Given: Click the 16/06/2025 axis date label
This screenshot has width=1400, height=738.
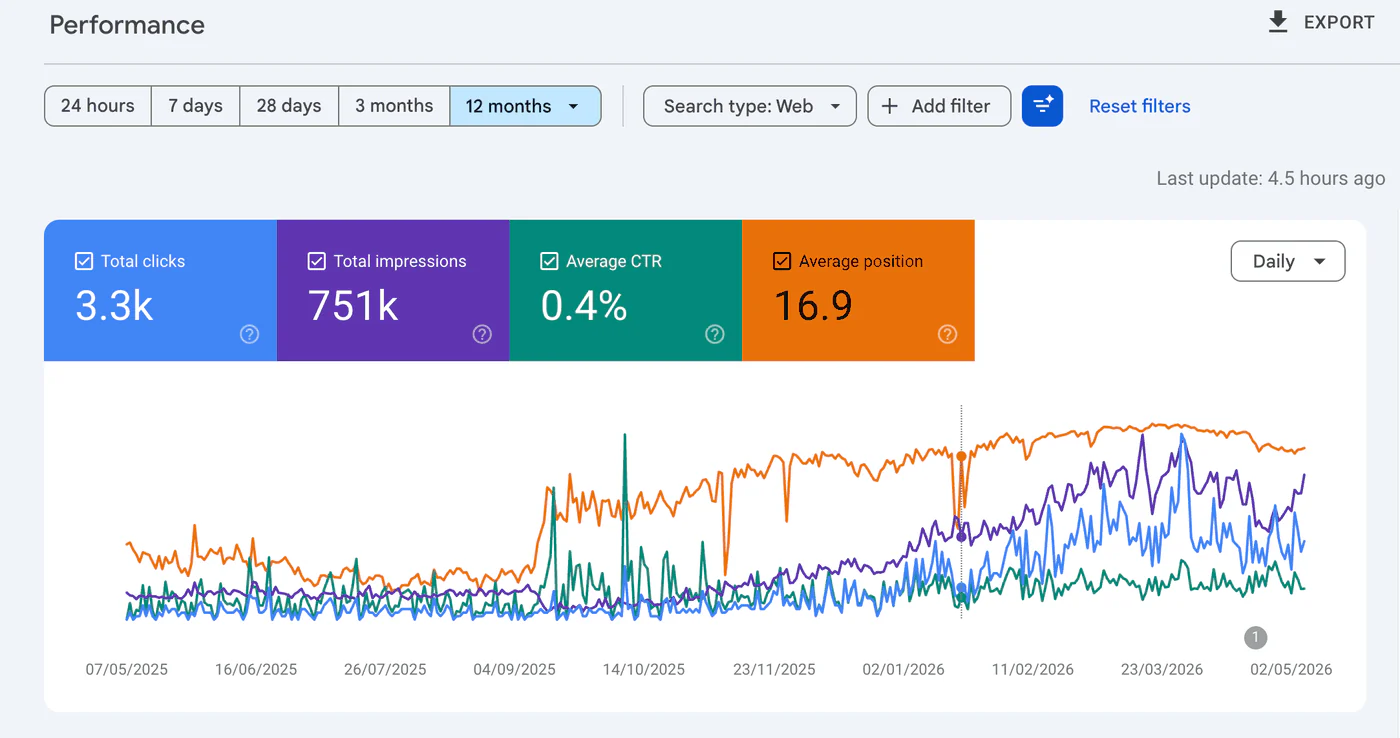Looking at the screenshot, I should coord(256,669).
